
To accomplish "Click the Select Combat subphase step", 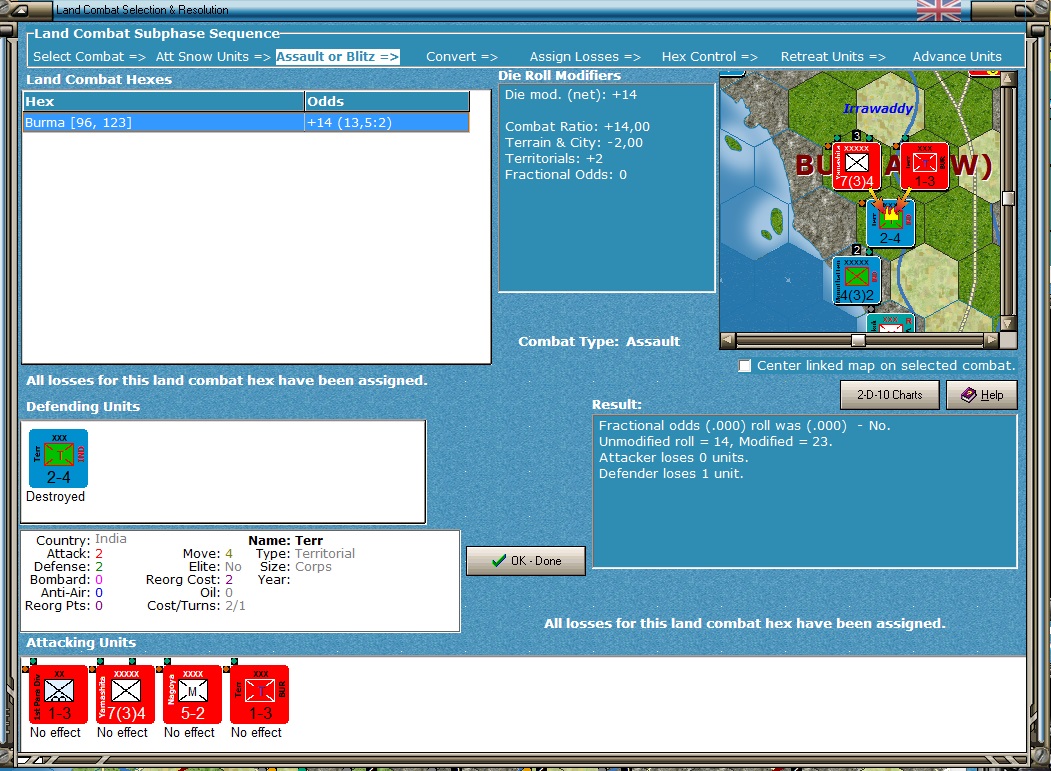I will tap(89, 57).
